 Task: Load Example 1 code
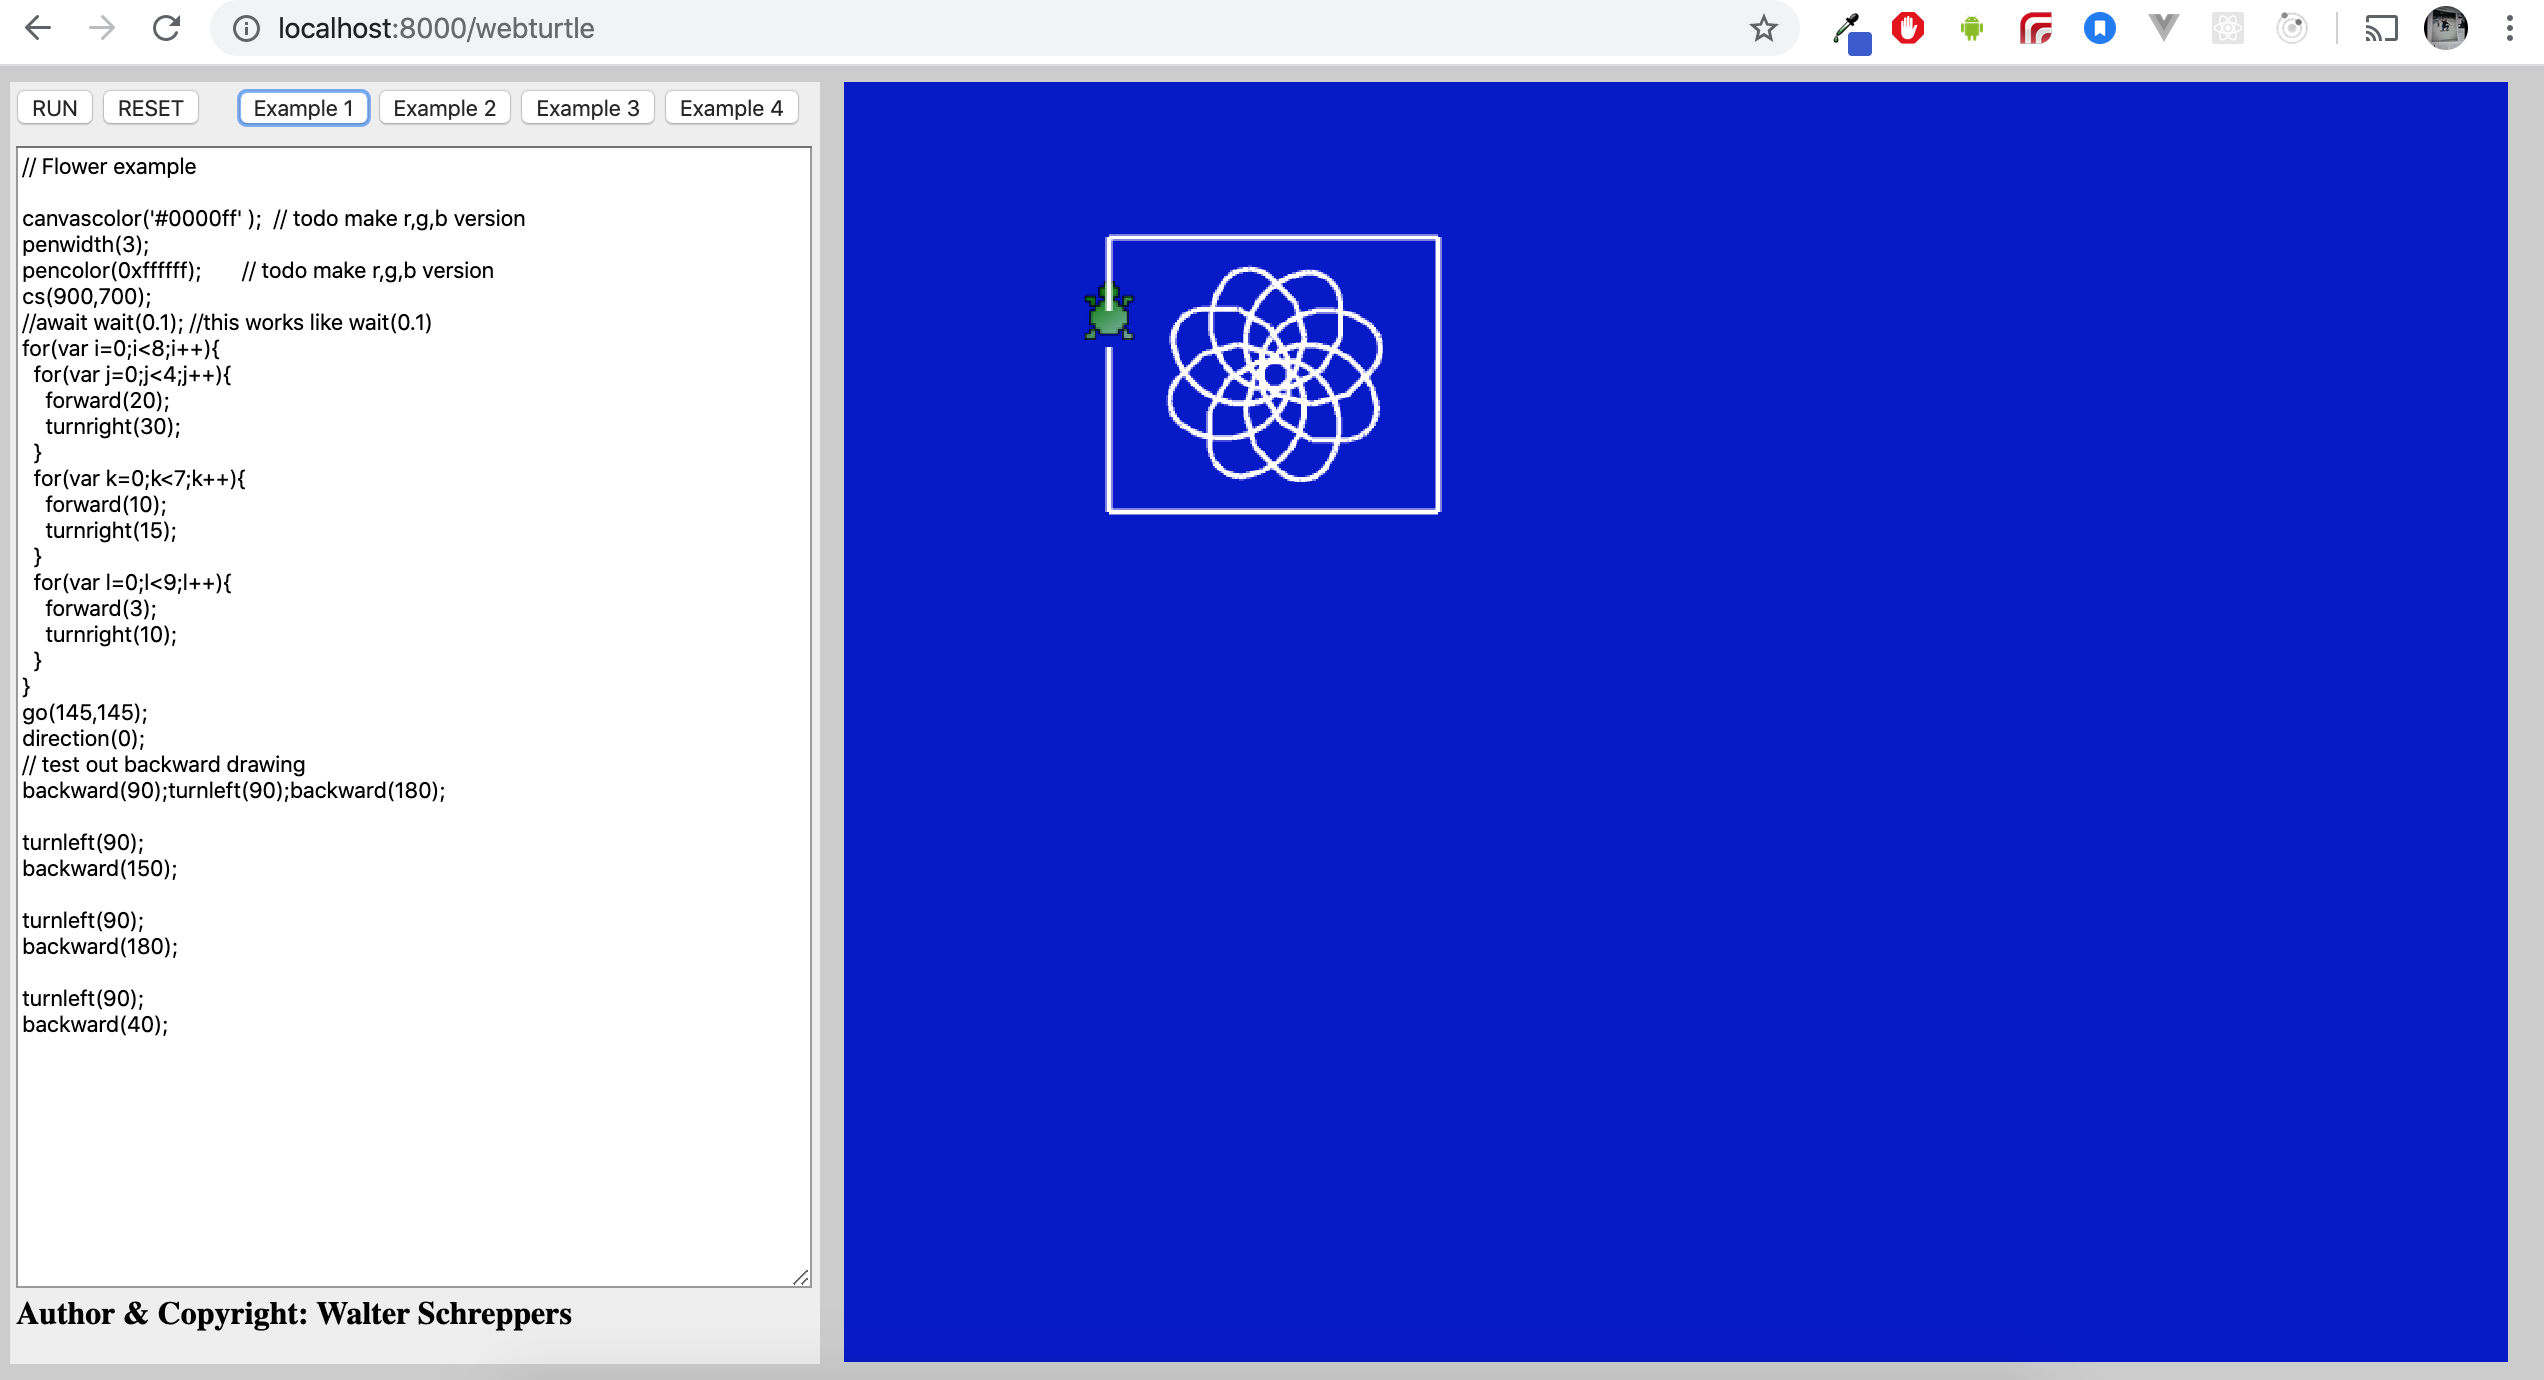pos(304,108)
